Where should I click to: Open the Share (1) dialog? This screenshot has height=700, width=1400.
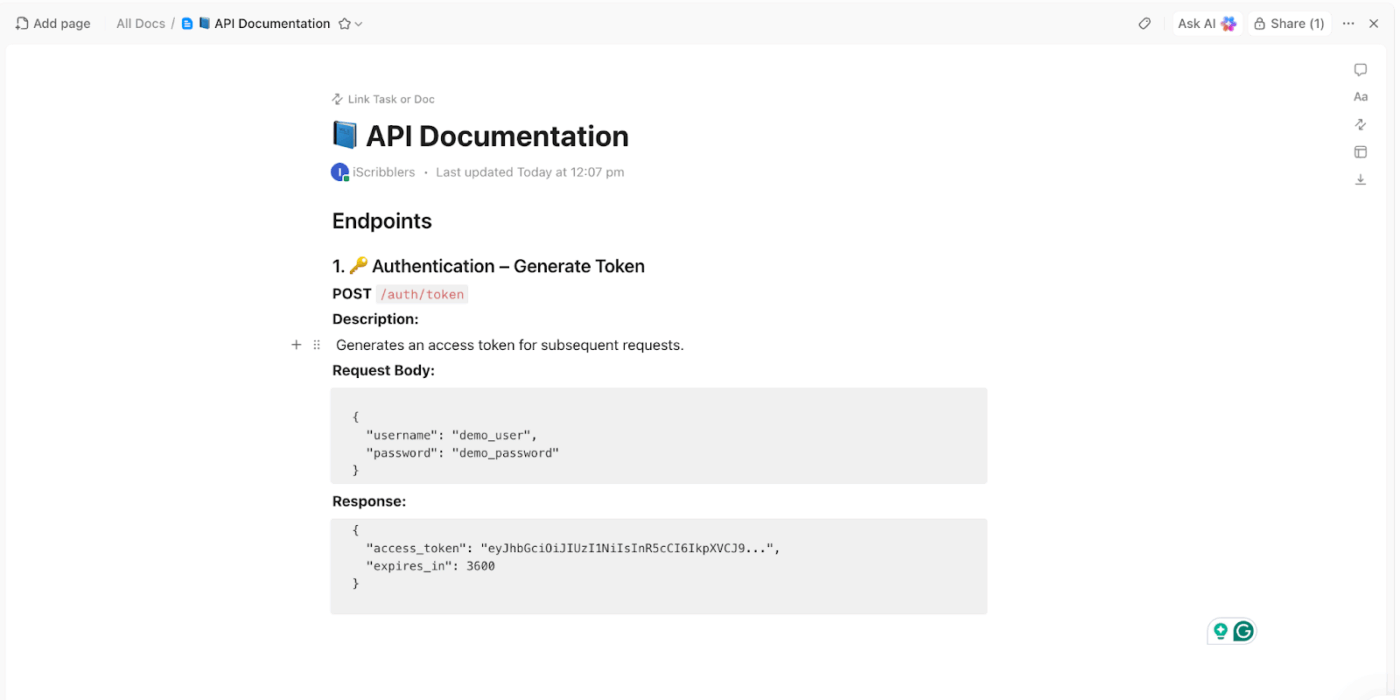point(1289,23)
